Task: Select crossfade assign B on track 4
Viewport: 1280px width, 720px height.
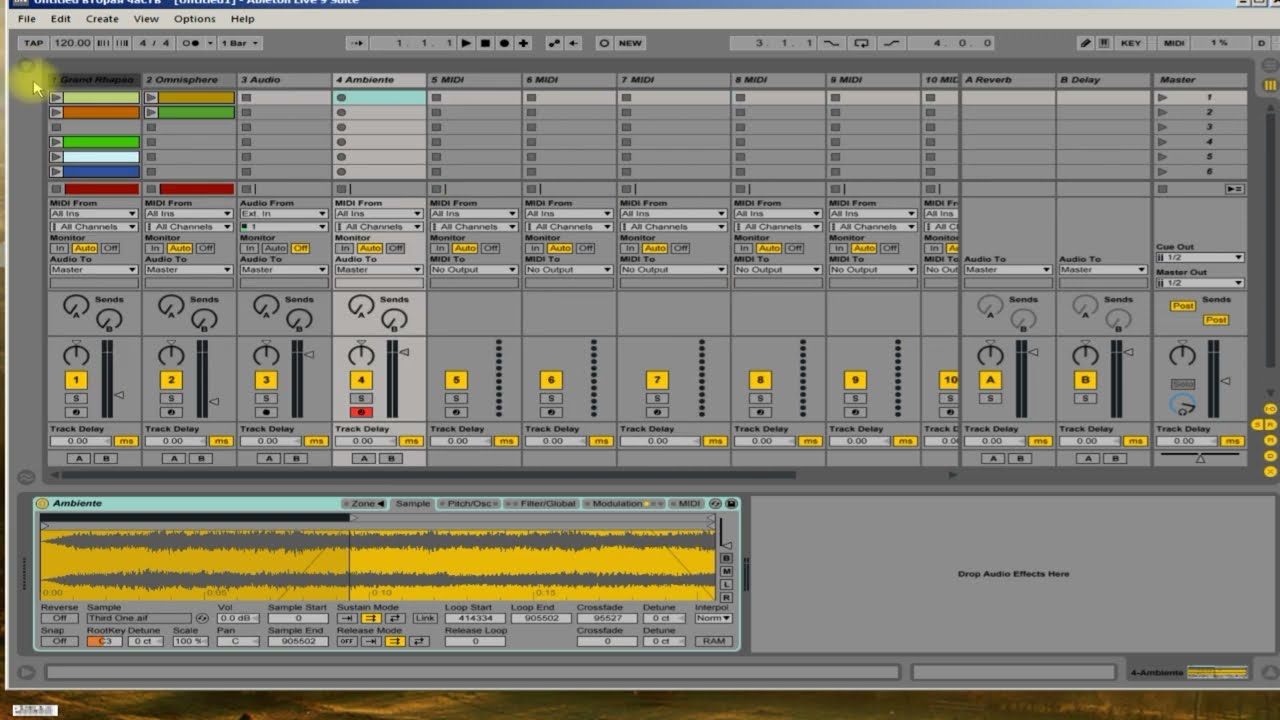Action: tap(391, 458)
